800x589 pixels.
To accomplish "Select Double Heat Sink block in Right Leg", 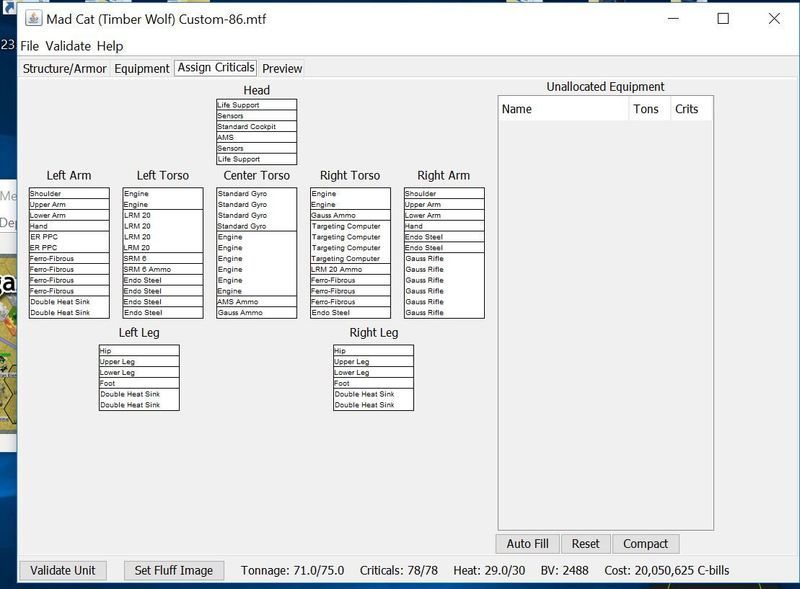I will pyautogui.click(x=373, y=399).
